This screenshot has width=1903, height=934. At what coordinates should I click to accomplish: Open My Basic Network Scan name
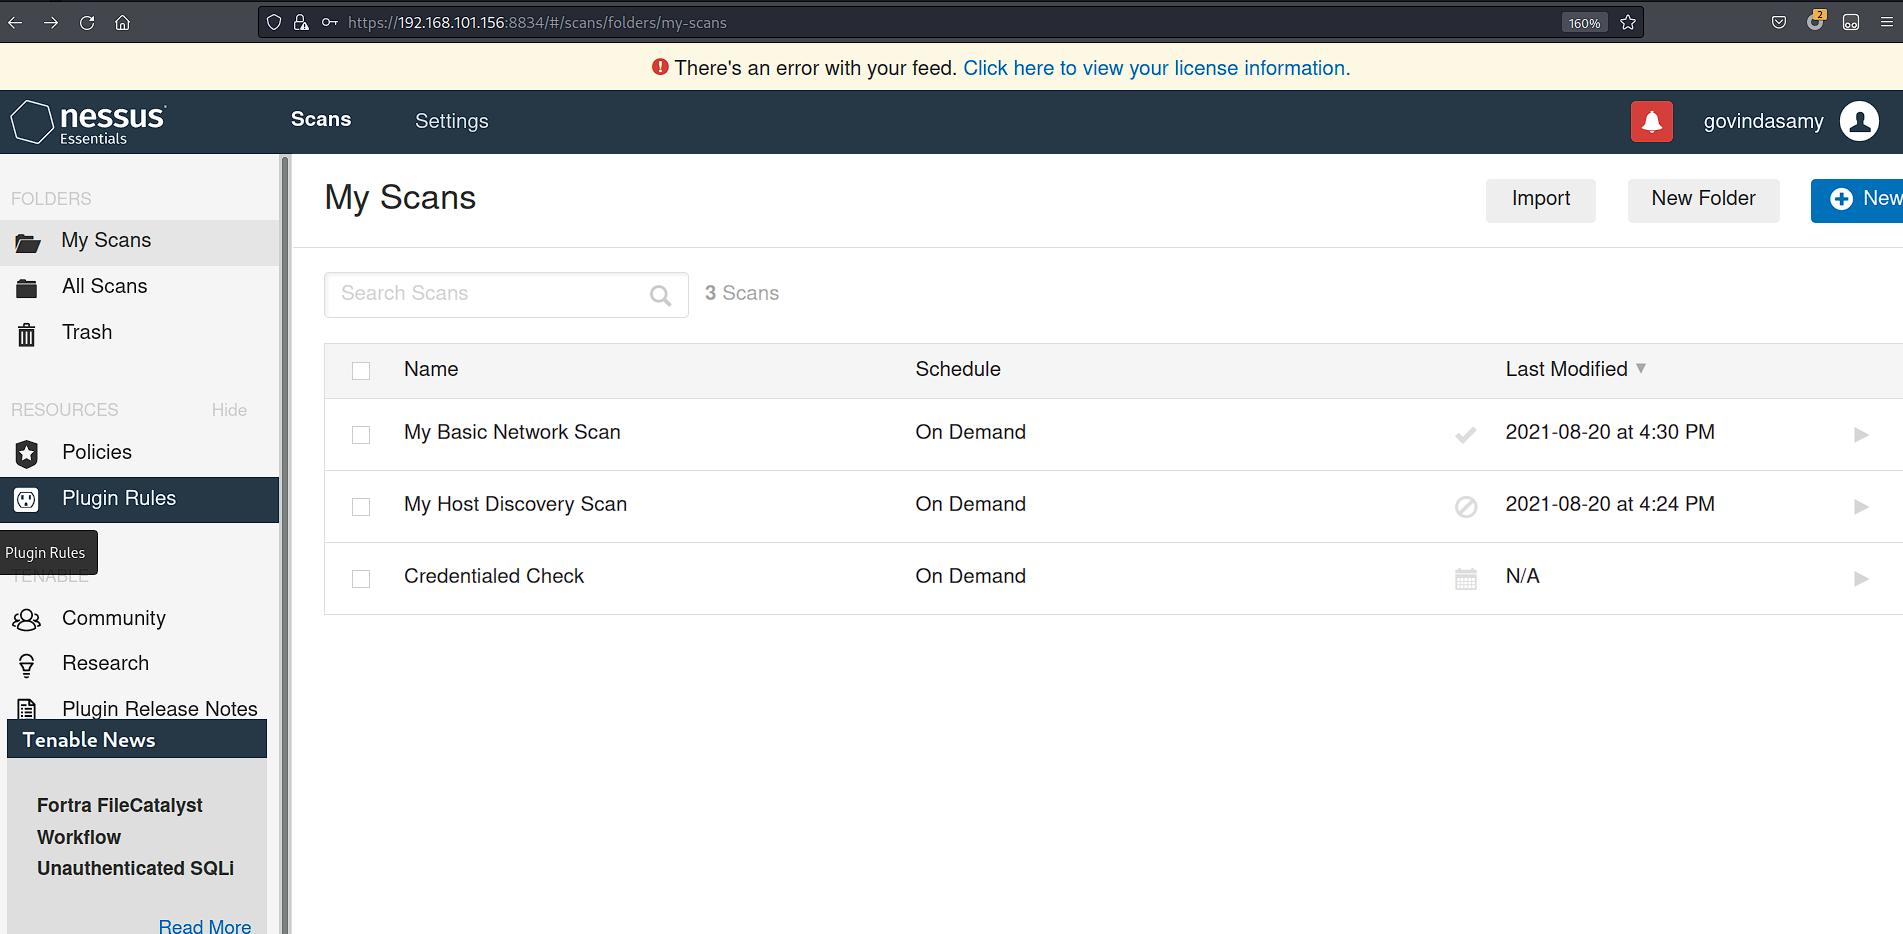512,432
